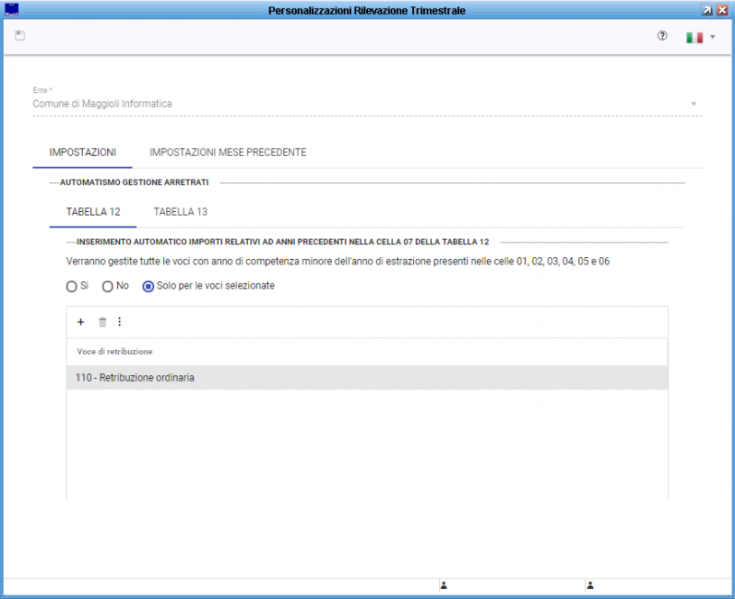The image size is (735, 599).
Task: Open the Ente dropdown arrow
Action: coord(693,104)
